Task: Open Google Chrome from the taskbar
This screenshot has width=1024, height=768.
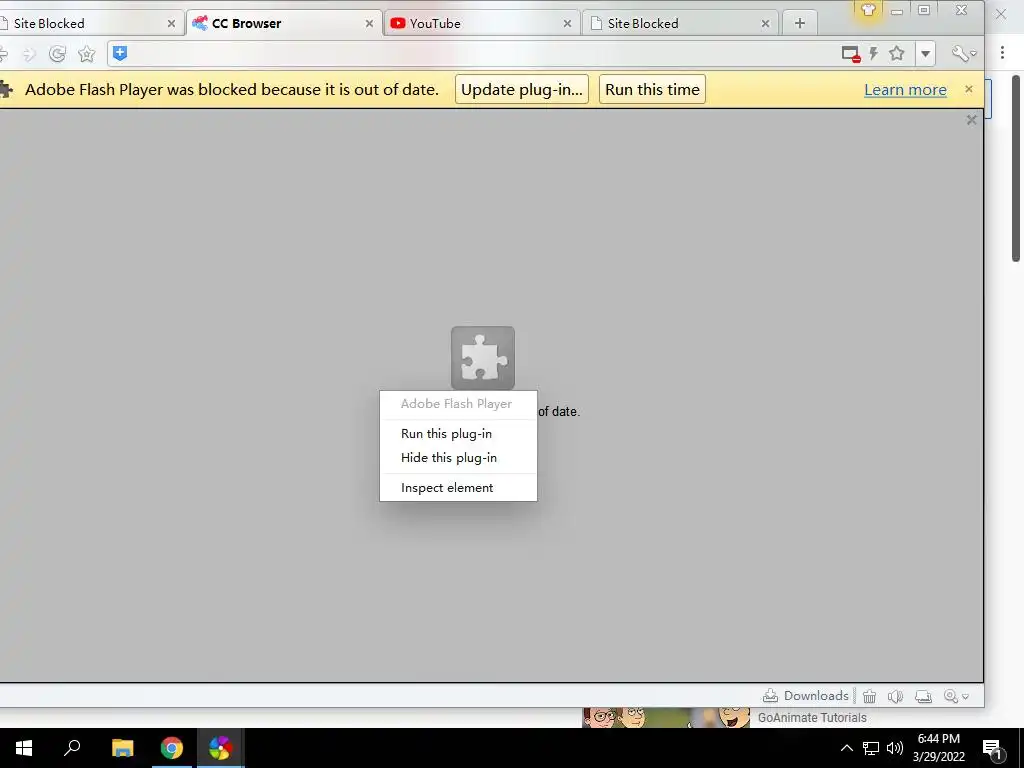Action: coord(172,748)
